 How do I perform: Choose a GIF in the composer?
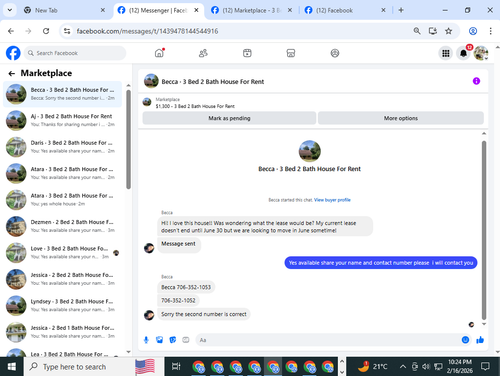186,340
